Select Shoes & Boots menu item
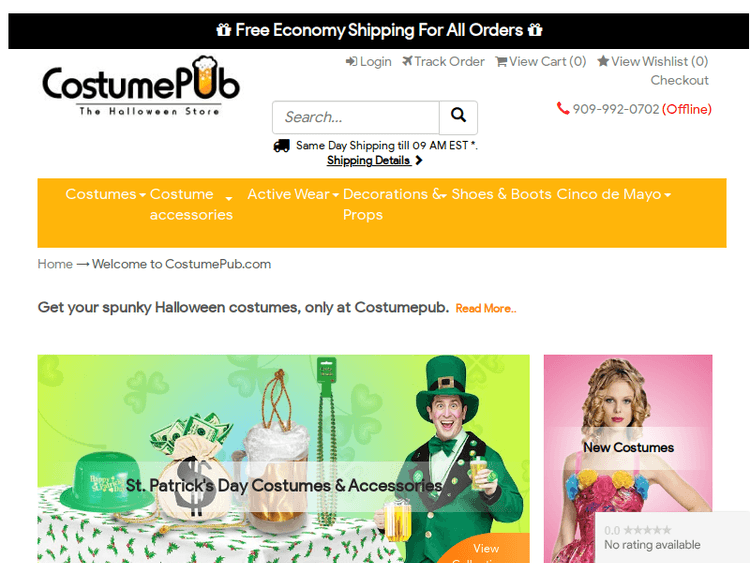This screenshot has height=563, width=750. (501, 194)
